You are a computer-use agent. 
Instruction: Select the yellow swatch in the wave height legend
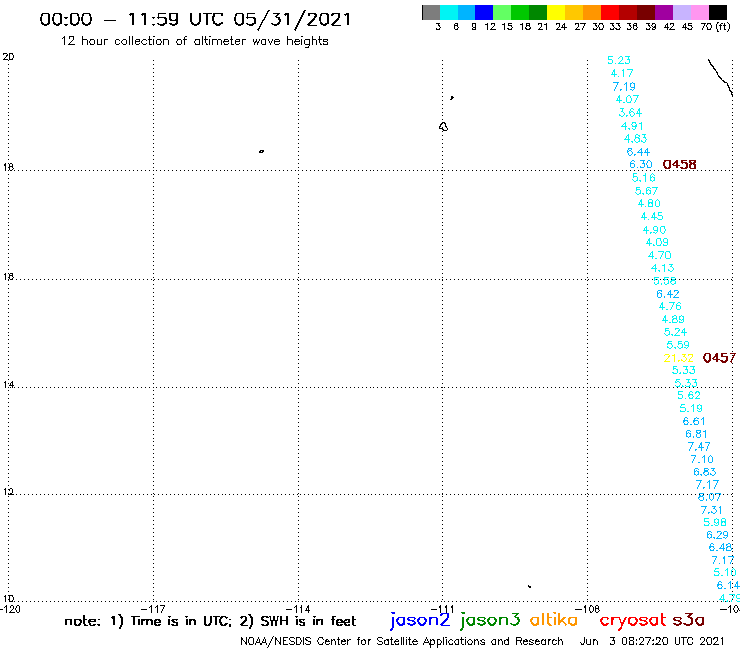point(556,12)
